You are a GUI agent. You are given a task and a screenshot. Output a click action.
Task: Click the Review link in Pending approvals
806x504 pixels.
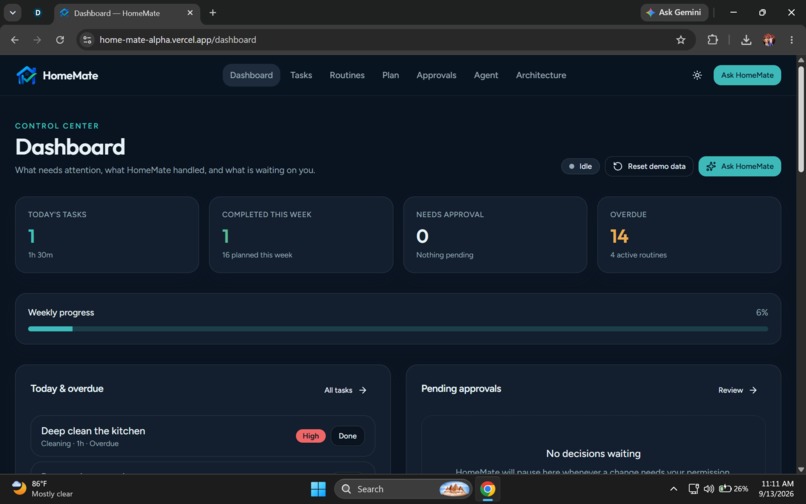pyautogui.click(x=738, y=390)
